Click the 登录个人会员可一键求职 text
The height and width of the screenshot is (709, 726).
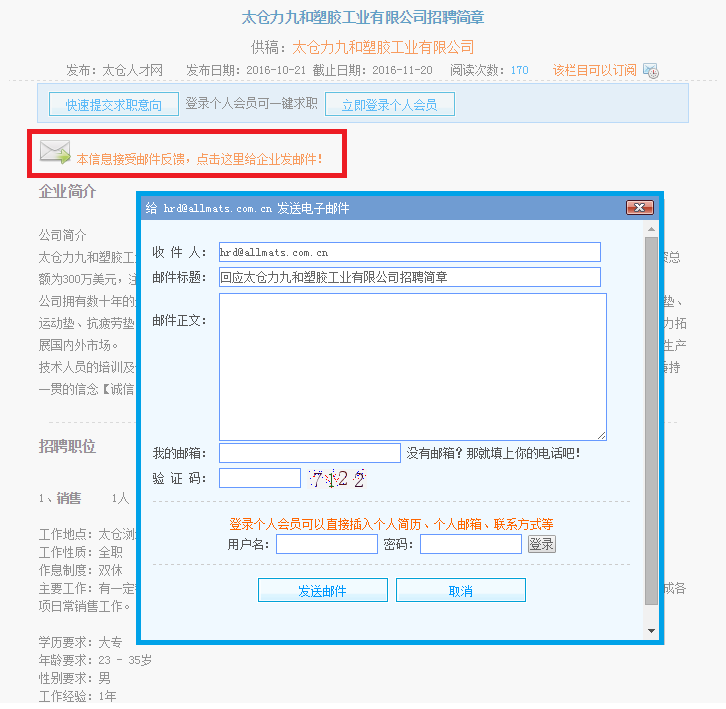pyautogui.click(x=251, y=103)
